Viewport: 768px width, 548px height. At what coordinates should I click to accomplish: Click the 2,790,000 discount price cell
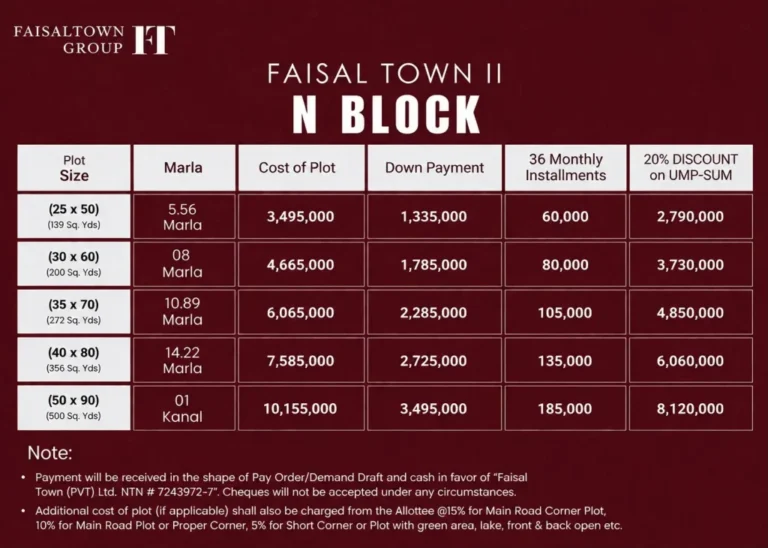[691, 216]
